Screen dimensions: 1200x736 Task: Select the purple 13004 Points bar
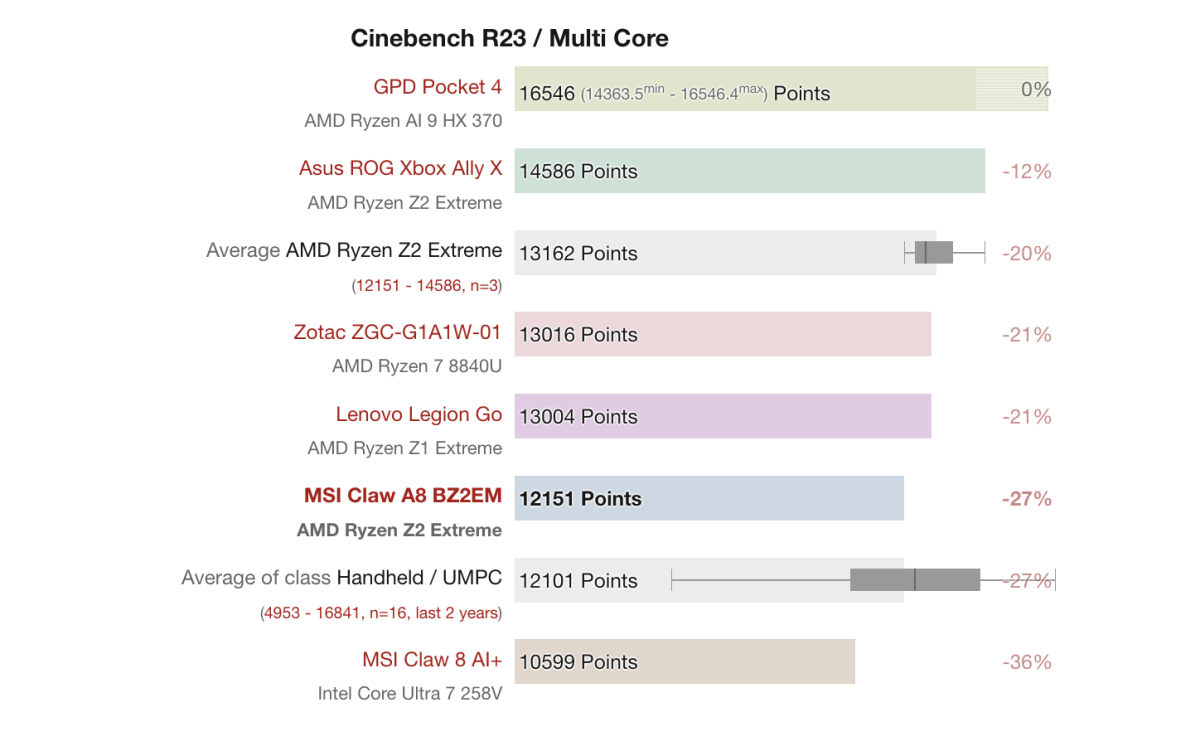(x=722, y=416)
